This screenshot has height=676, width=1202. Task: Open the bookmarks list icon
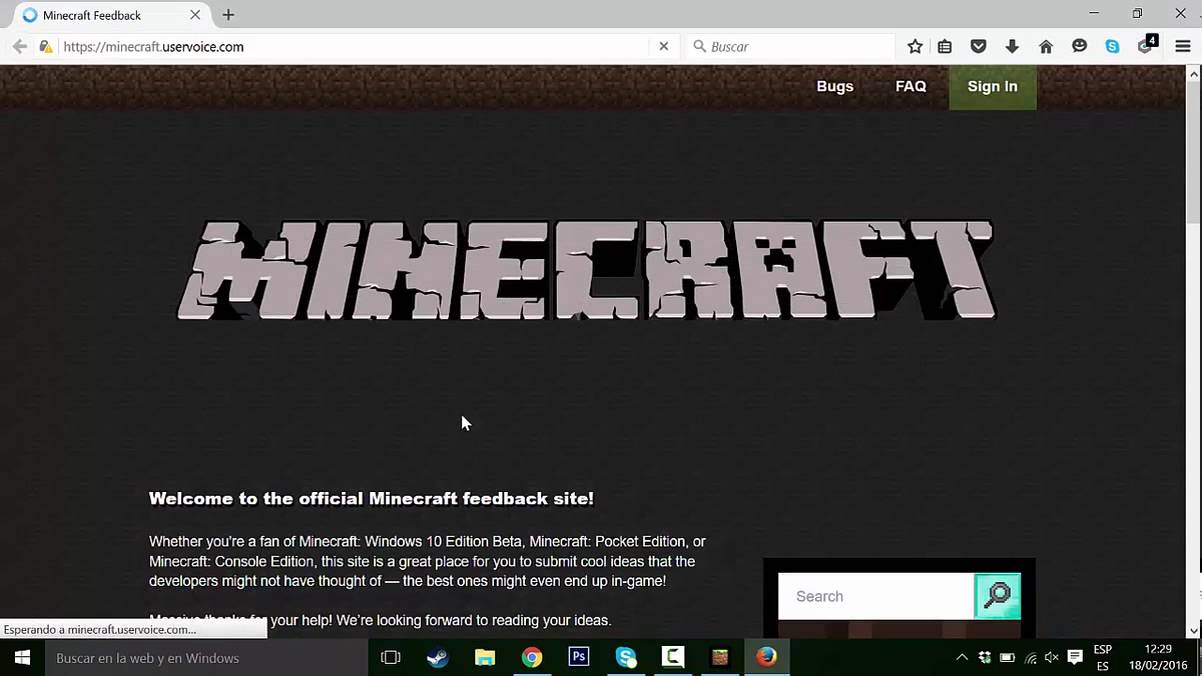click(945, 46)
